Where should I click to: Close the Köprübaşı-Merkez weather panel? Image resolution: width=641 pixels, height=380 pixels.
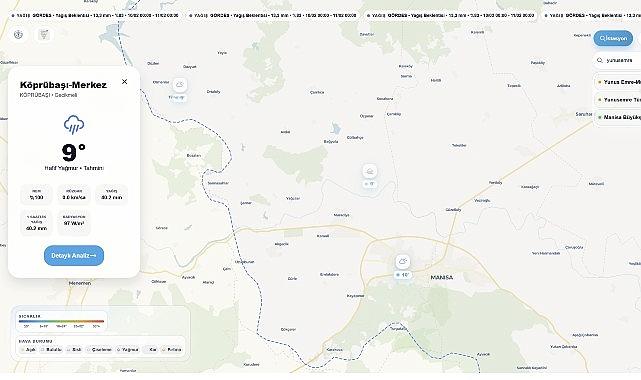click(124, 82)
